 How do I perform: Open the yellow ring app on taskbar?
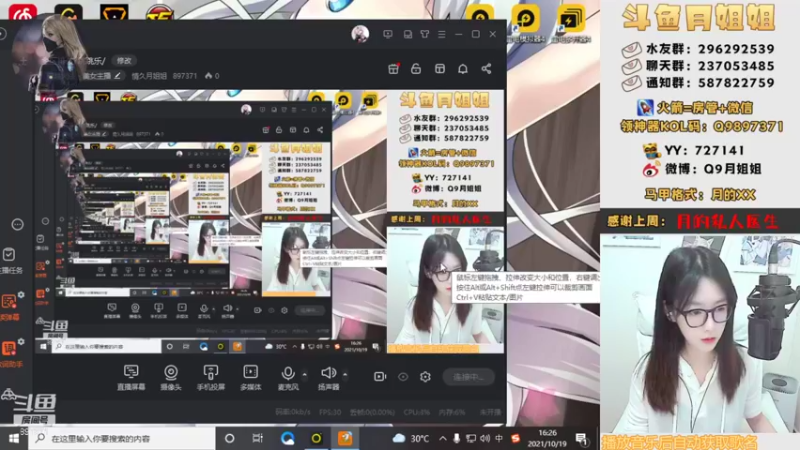(316, 438)
